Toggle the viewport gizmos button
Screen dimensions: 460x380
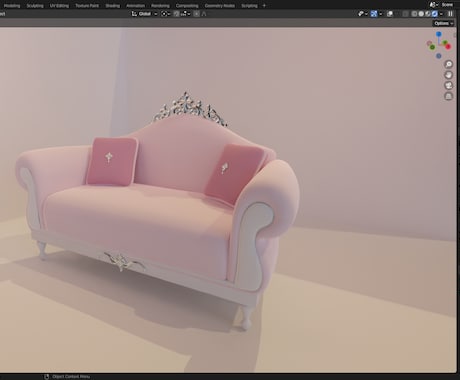(374, 14)
